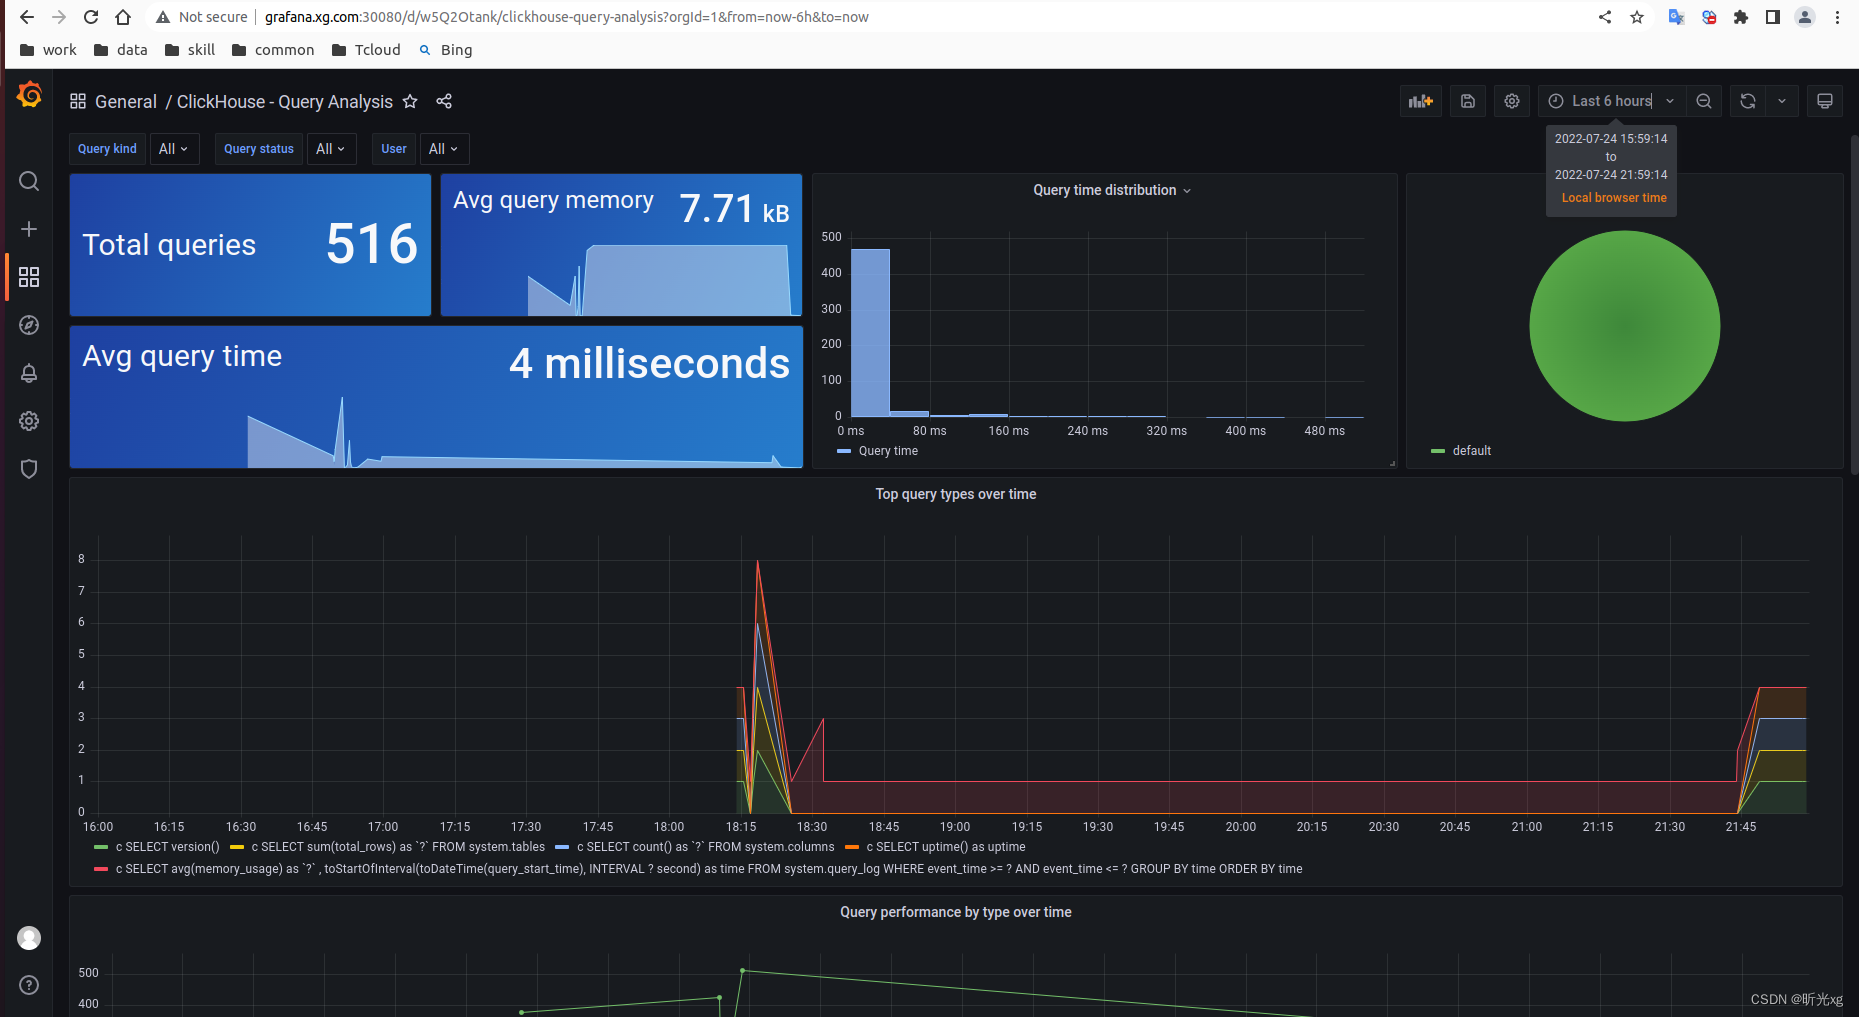The width and height of the screenshot is (1859, 1017).
Task: Click the ClickHouse - Query Analysis title
Action: (285, 102)
